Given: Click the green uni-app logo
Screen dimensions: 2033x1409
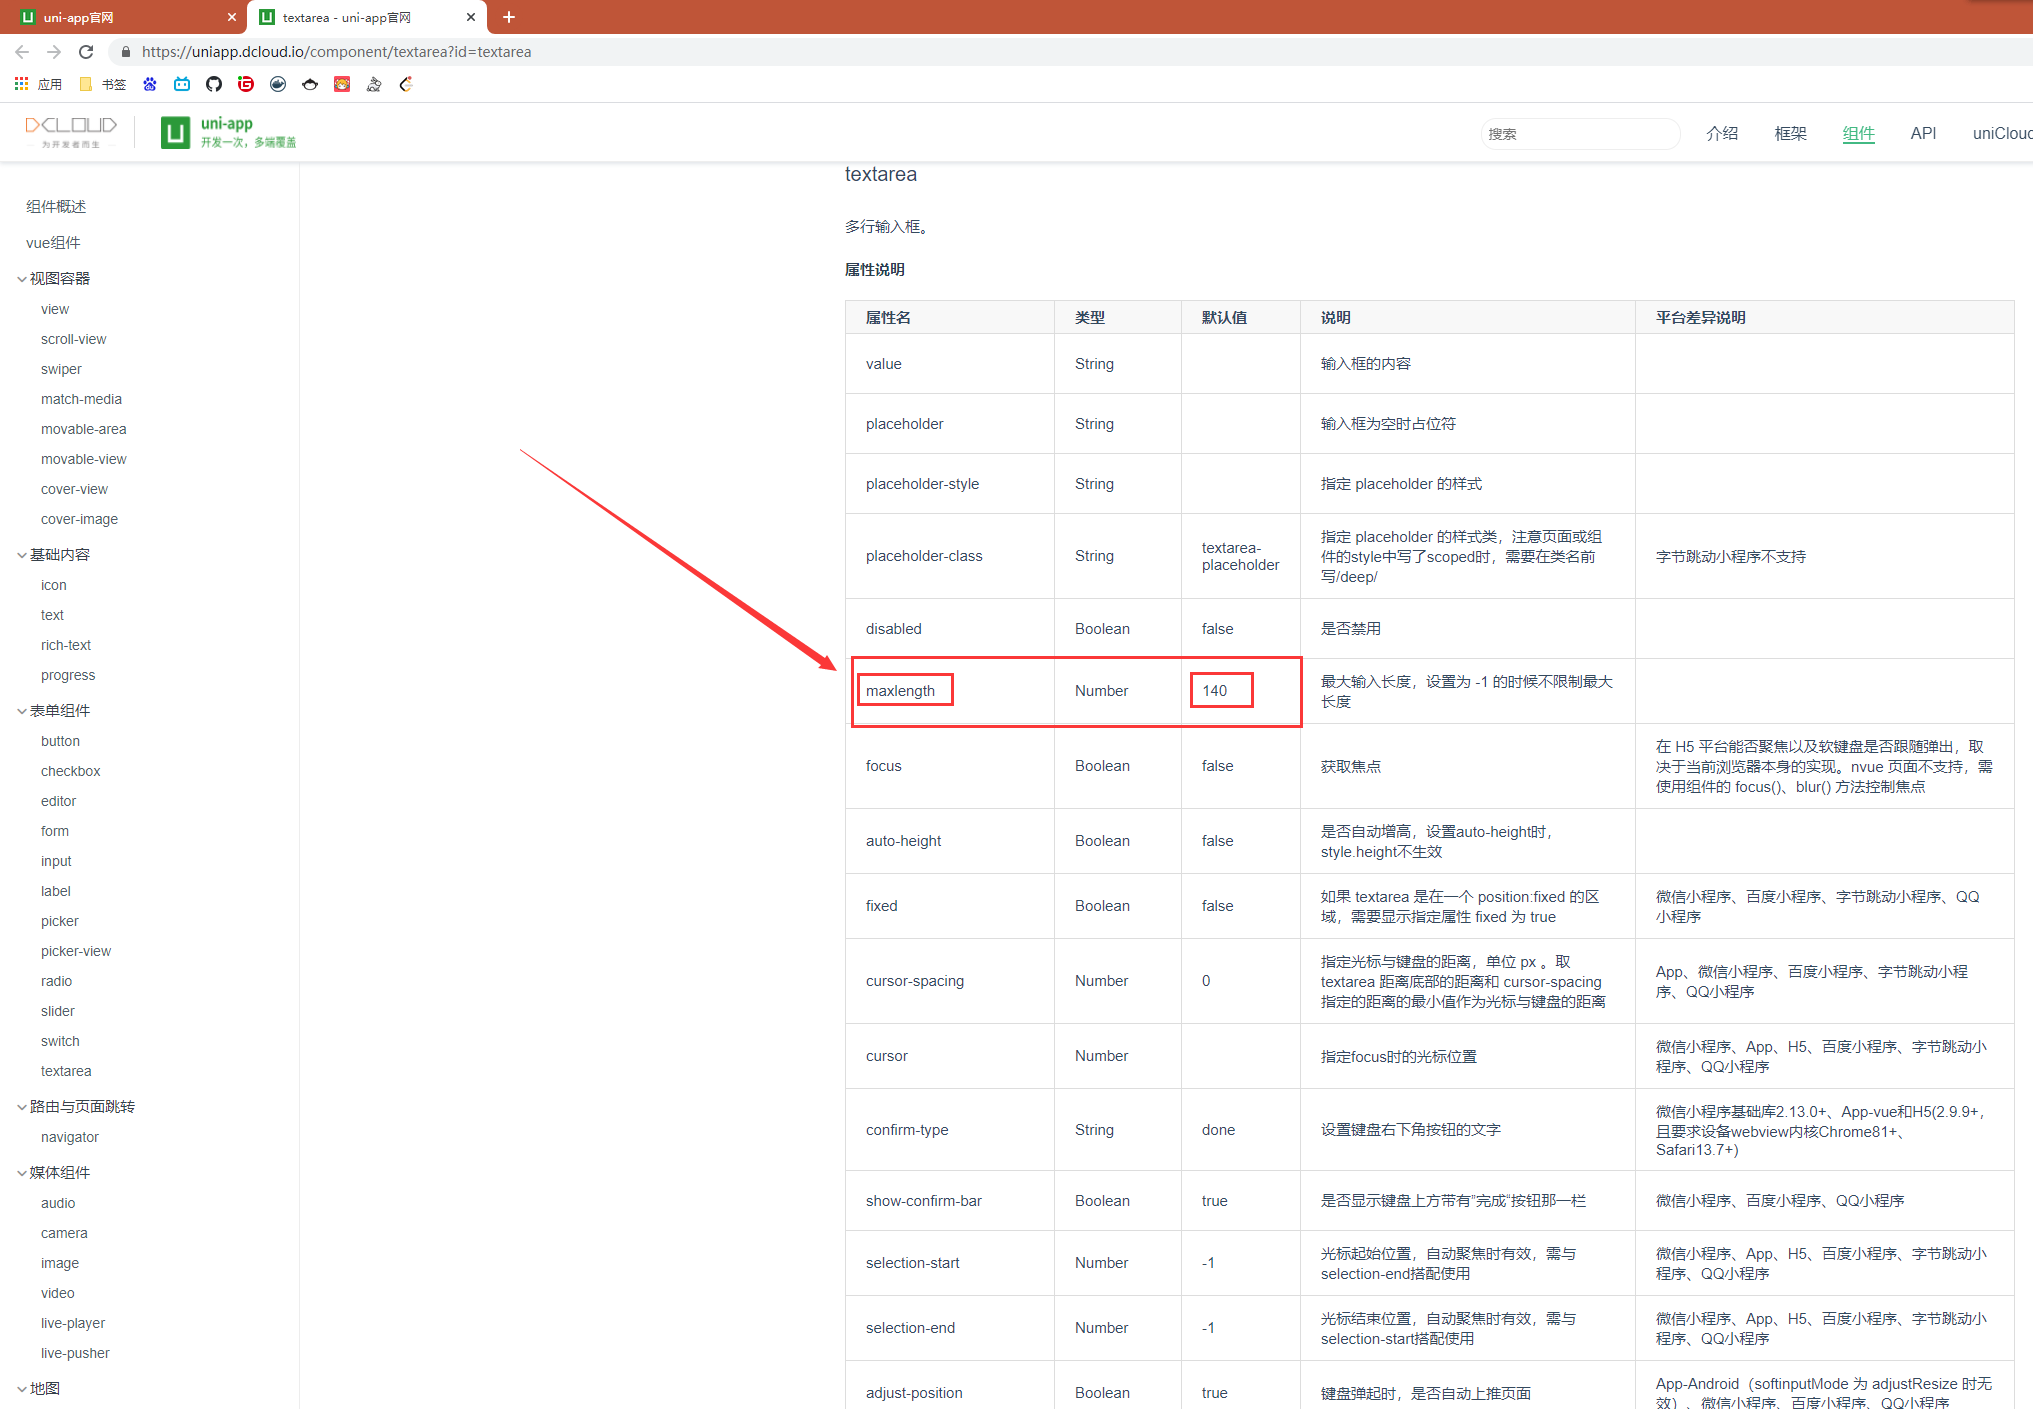Looking at the screenshot, I should 176,132.
